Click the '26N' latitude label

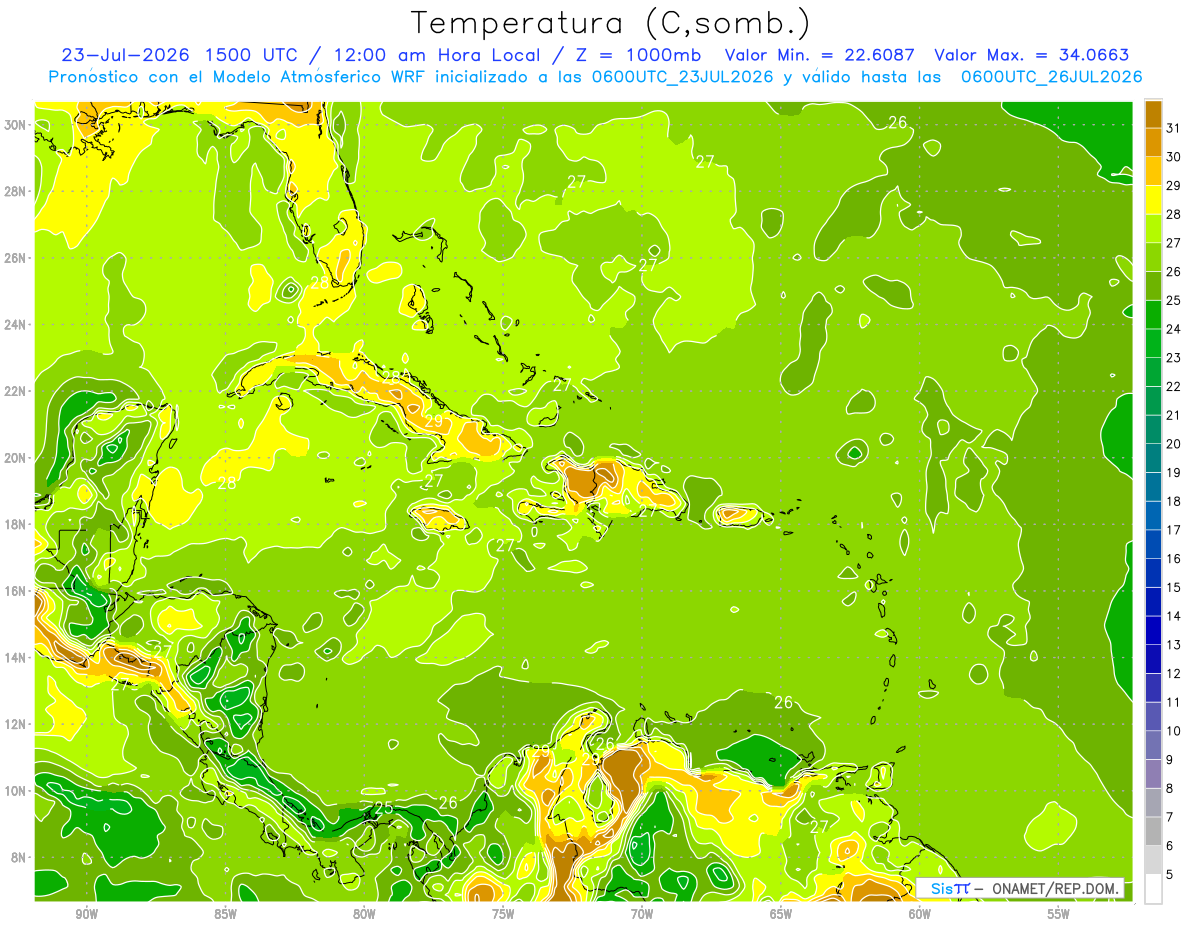pyautogui.click(x=17, y=257)
